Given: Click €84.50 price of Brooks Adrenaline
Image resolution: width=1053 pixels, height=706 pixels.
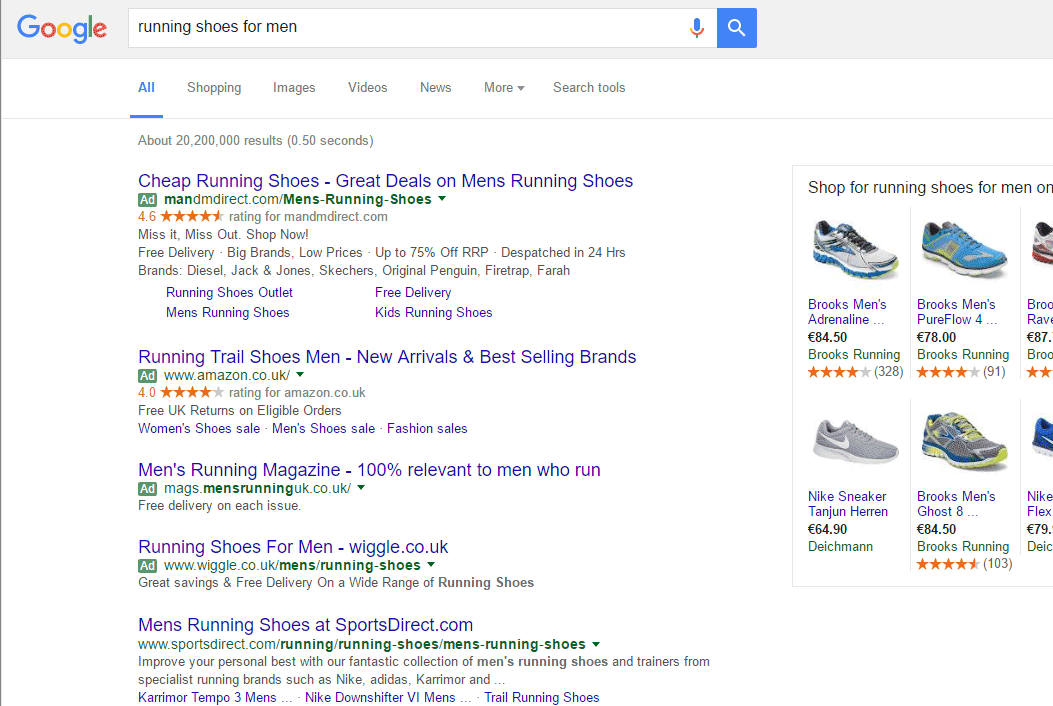Looking at the screenshot, I should click(x=827, y=337).
